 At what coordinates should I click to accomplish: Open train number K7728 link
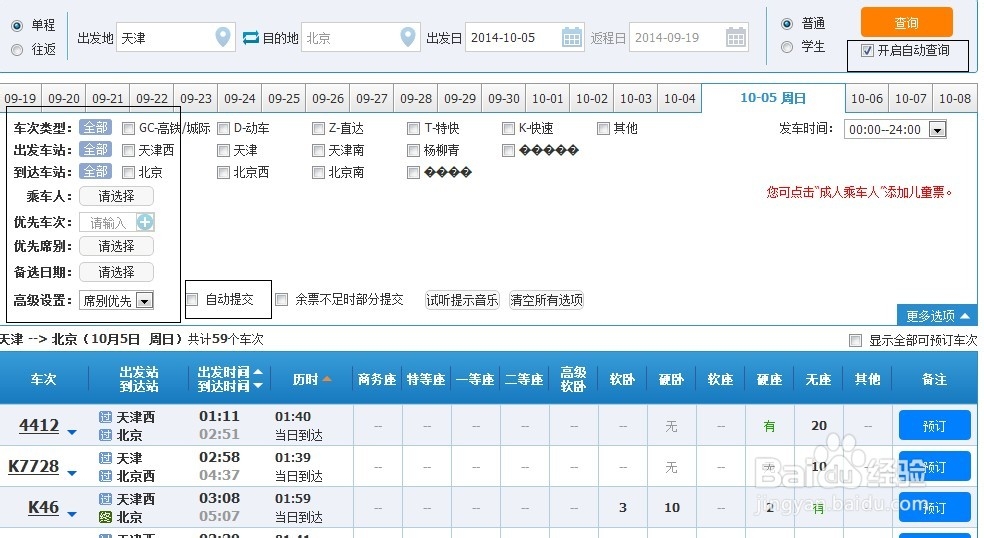pyautogui.click(x=33, y=466)
